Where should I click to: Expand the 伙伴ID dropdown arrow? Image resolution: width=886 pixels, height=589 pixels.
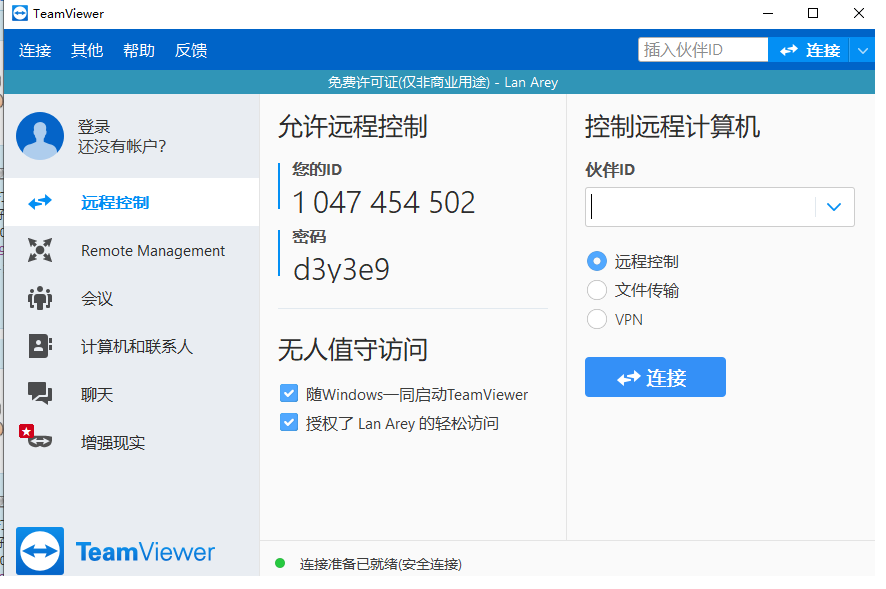[x=834, y=207]
